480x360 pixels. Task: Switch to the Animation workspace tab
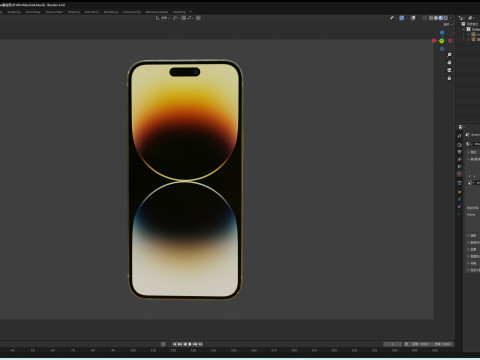click(x=92, y=12)
